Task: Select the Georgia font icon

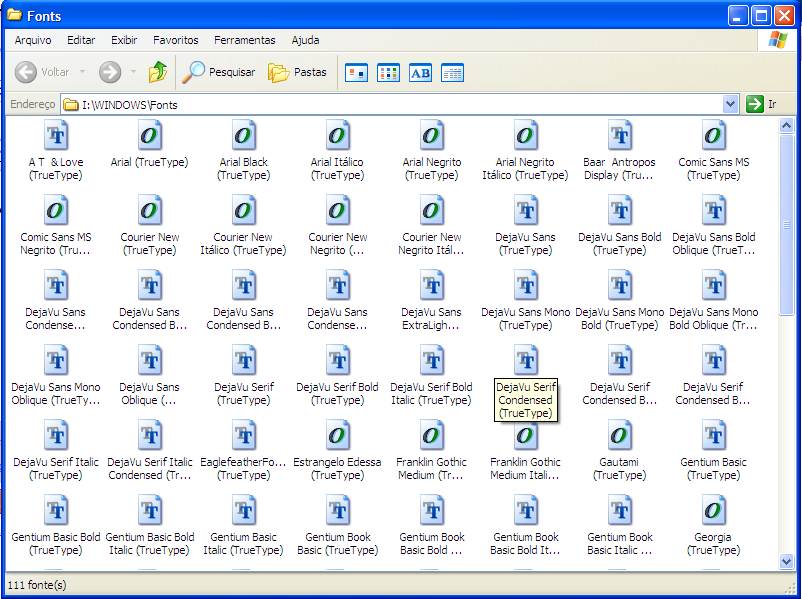Action: click(714, 511)
